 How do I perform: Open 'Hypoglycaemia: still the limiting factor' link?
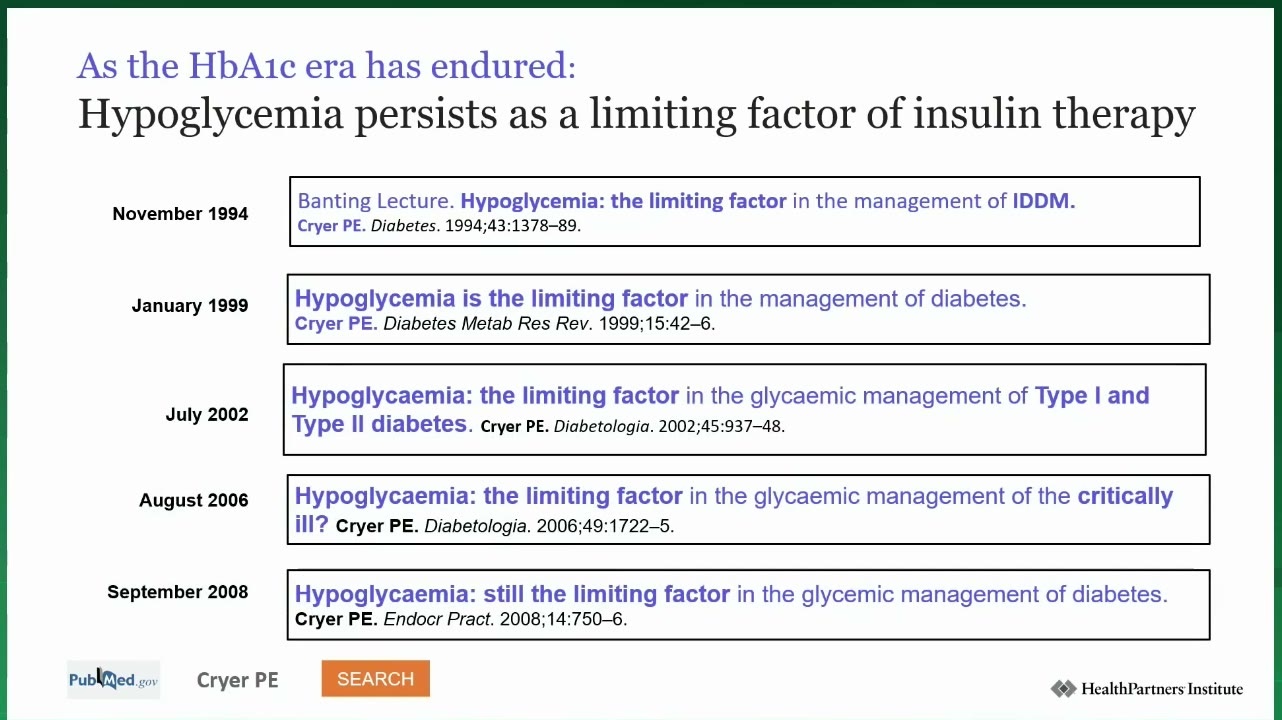731,594
